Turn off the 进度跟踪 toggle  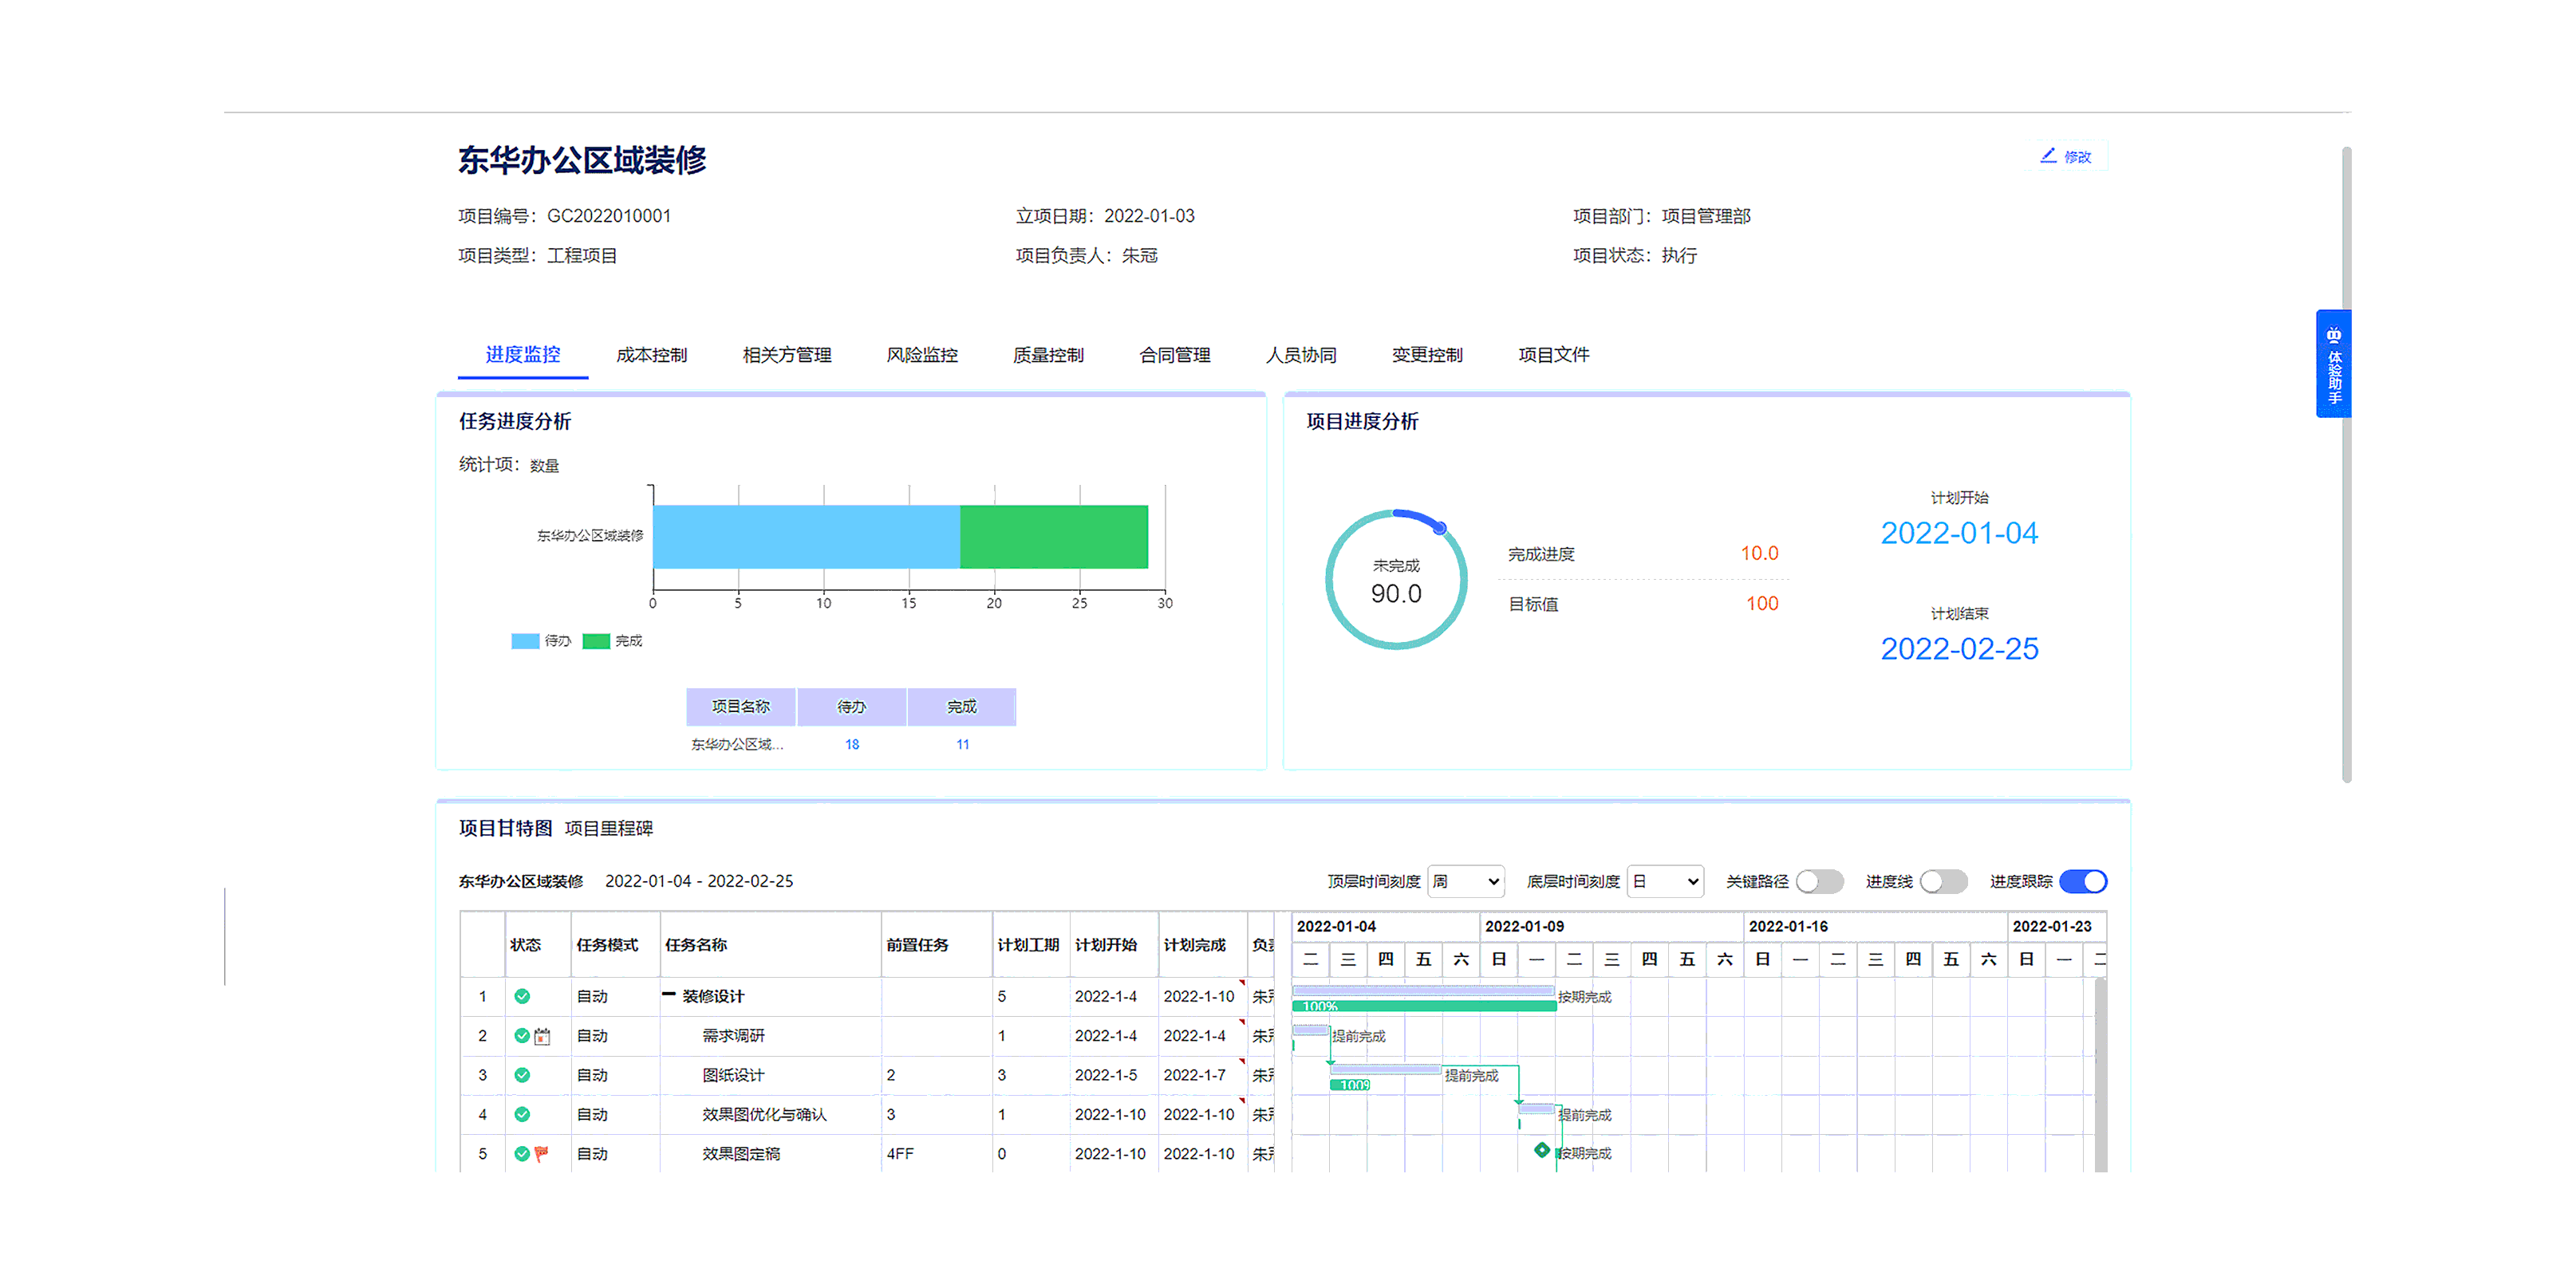click(2083, 881)
